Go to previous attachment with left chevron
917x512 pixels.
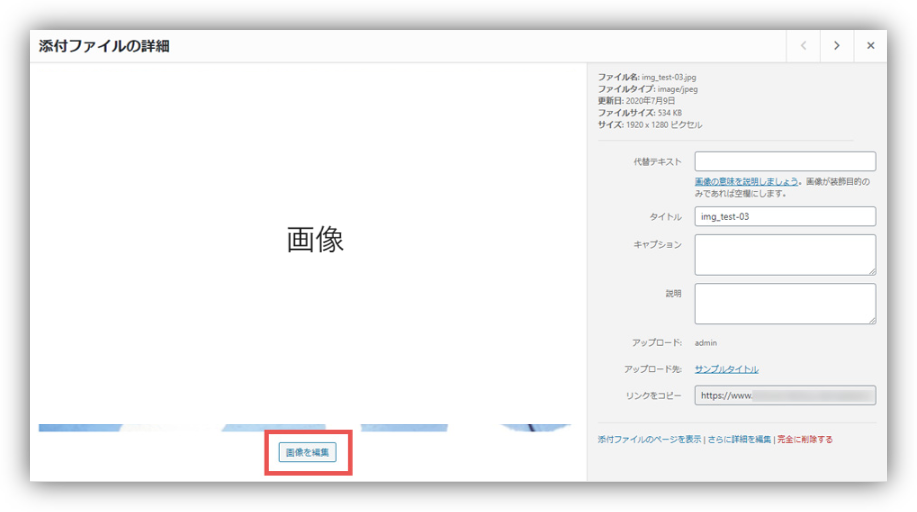(x=803, y=46)
